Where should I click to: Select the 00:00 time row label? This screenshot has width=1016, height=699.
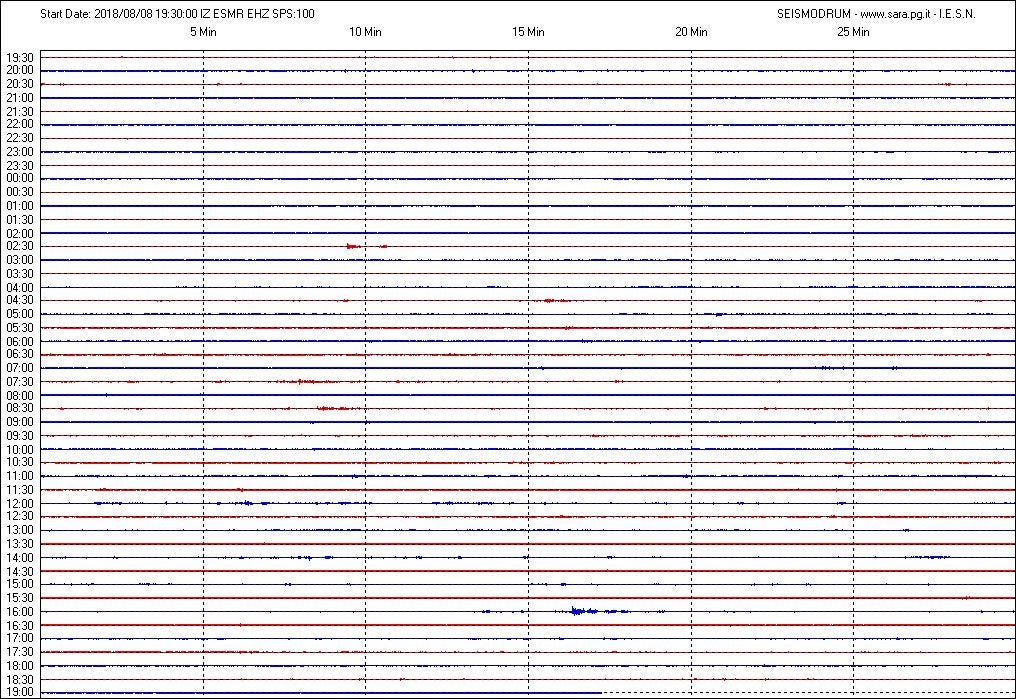pos(20,178)
